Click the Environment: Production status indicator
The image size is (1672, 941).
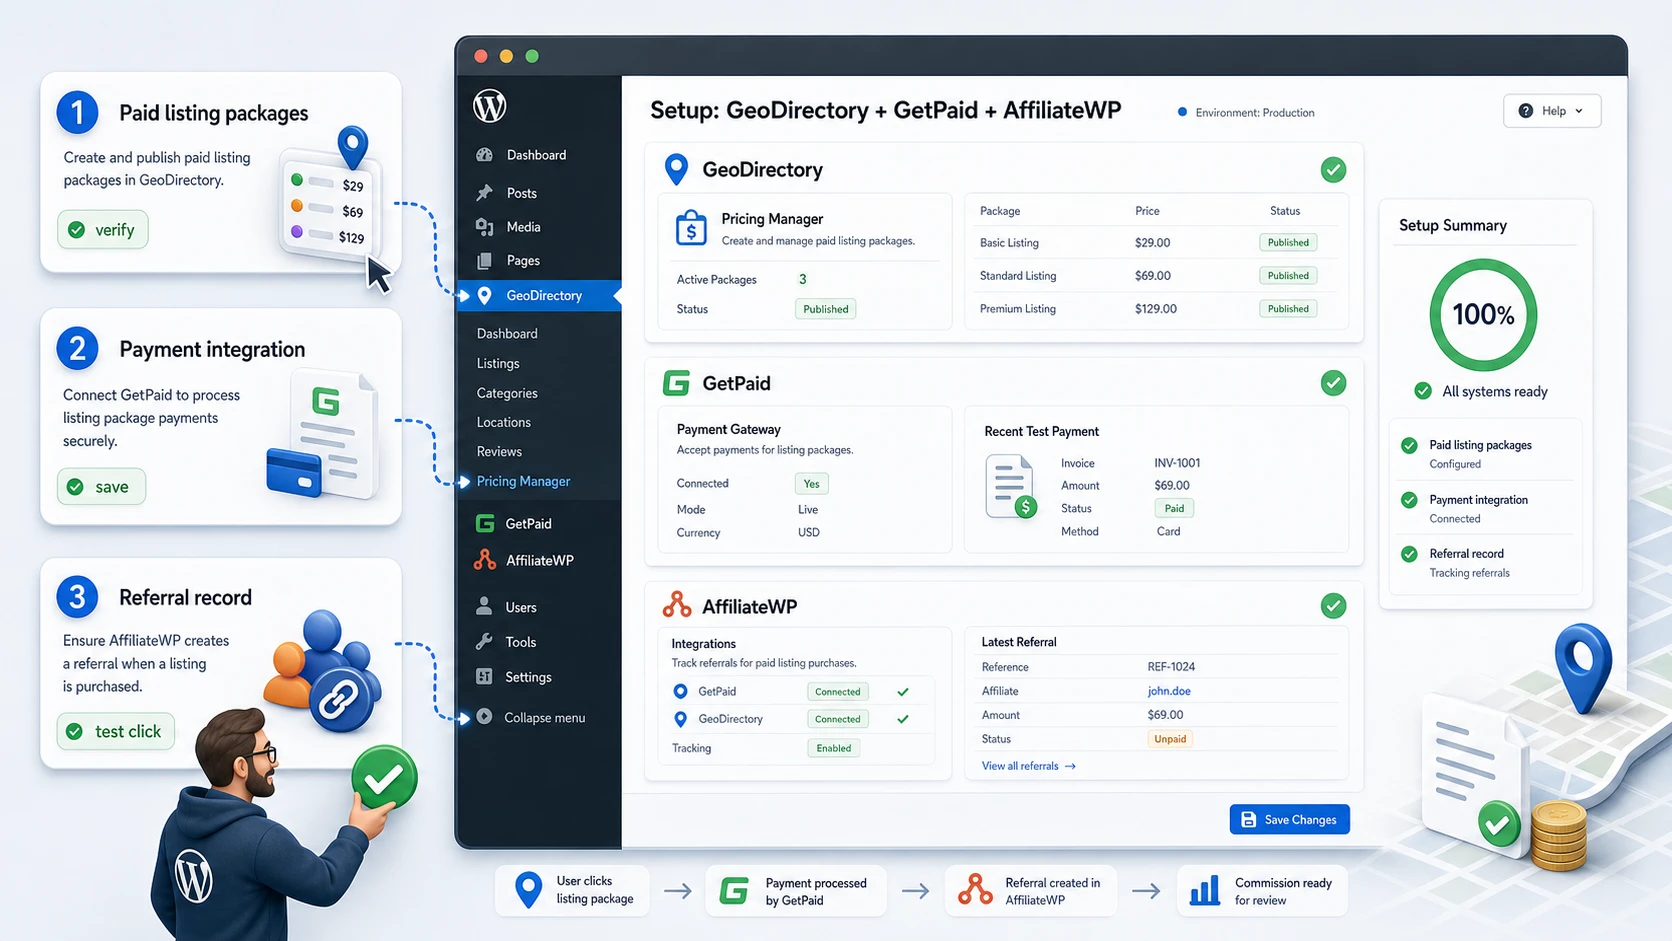1247,112
